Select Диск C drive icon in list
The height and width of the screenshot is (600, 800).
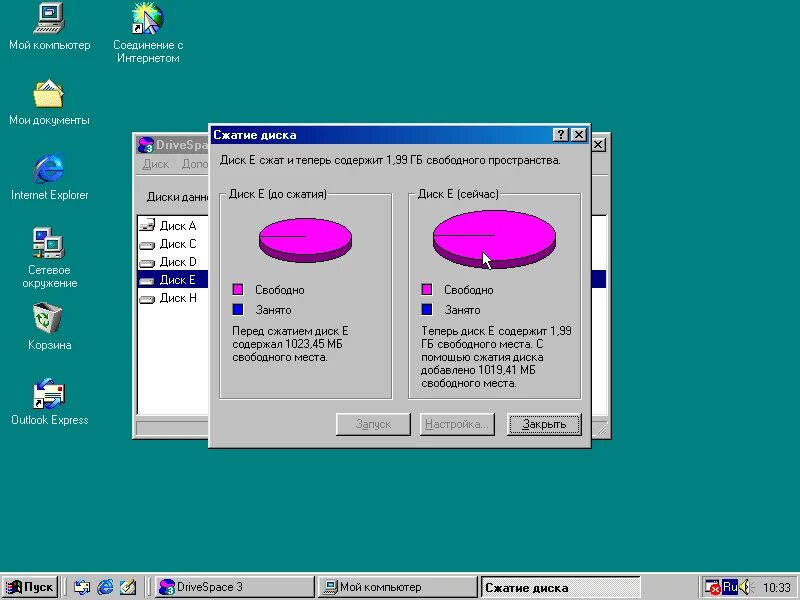click(x=147, y=244)
